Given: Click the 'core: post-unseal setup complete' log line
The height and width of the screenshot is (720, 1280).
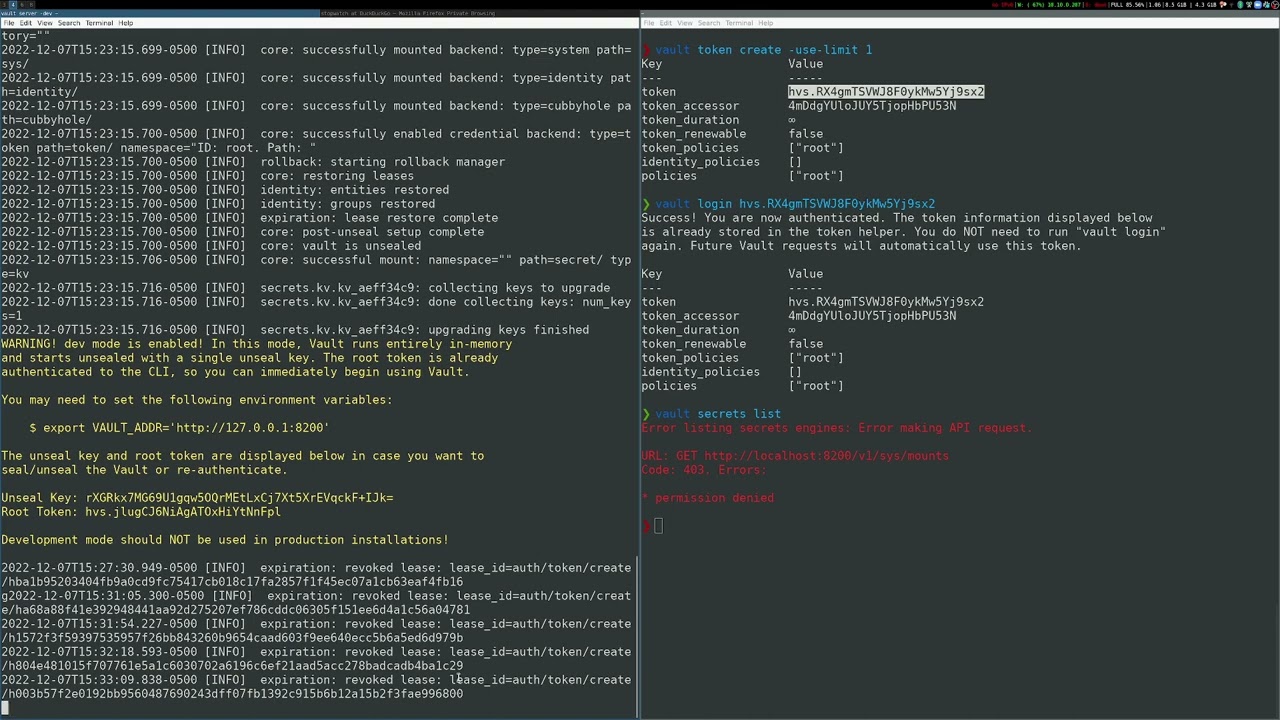Looking at the screenshot, I should tap(242, 232).
